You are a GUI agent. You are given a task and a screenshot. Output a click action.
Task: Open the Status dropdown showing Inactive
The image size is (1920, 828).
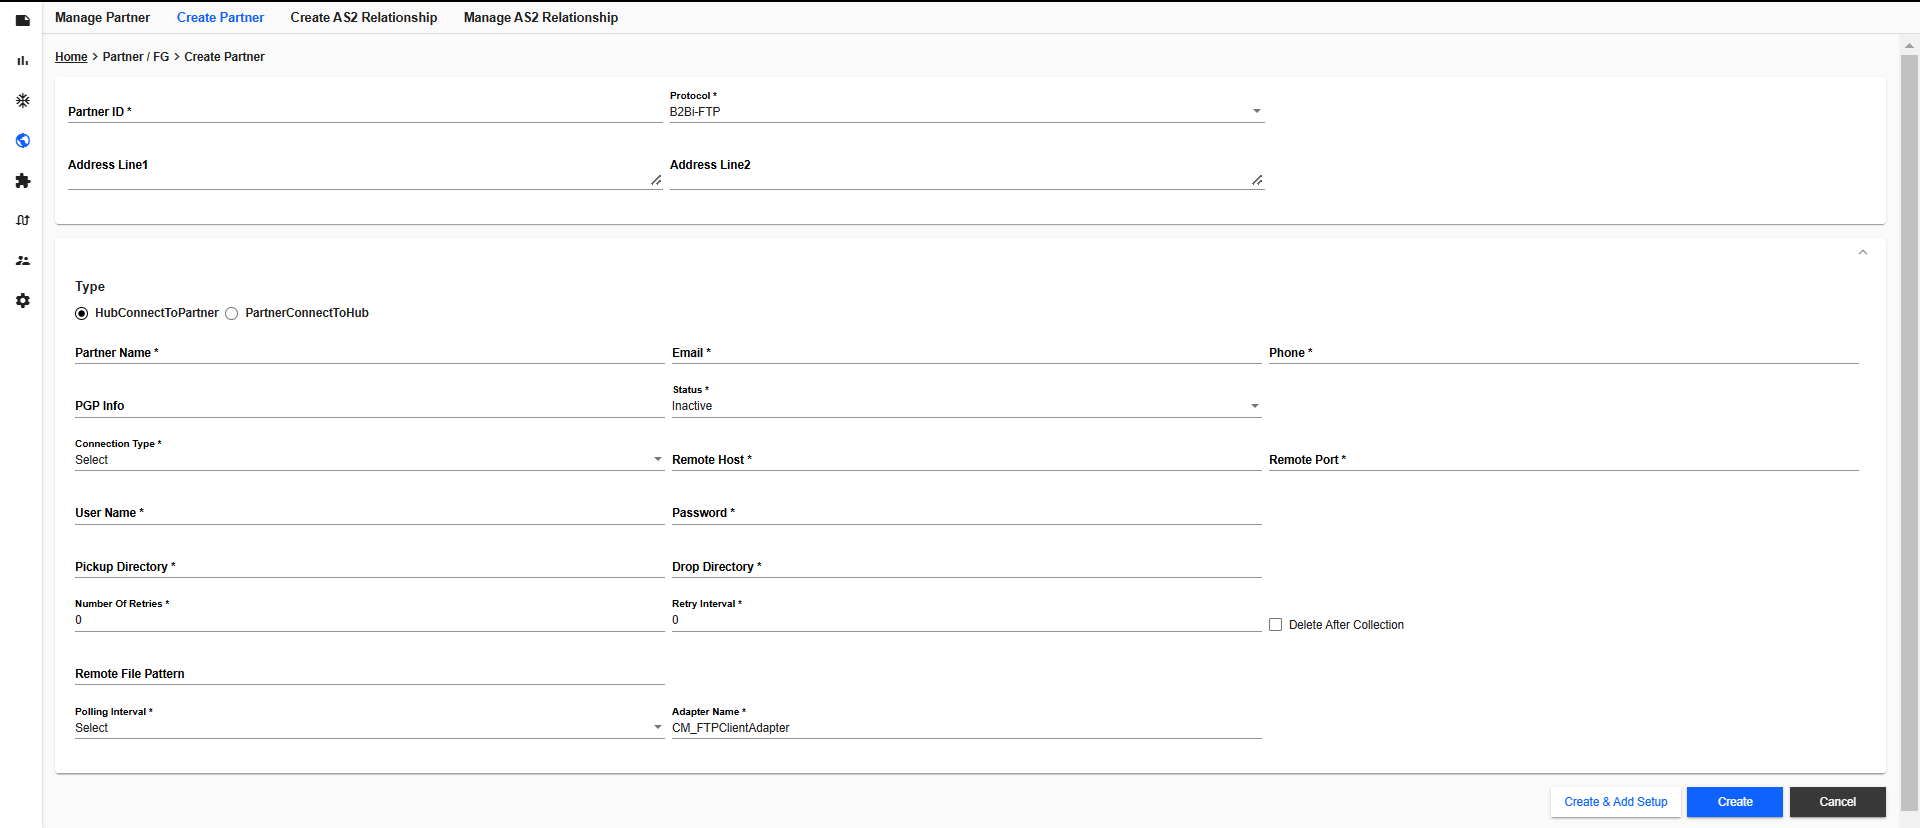tap(966, 406)
